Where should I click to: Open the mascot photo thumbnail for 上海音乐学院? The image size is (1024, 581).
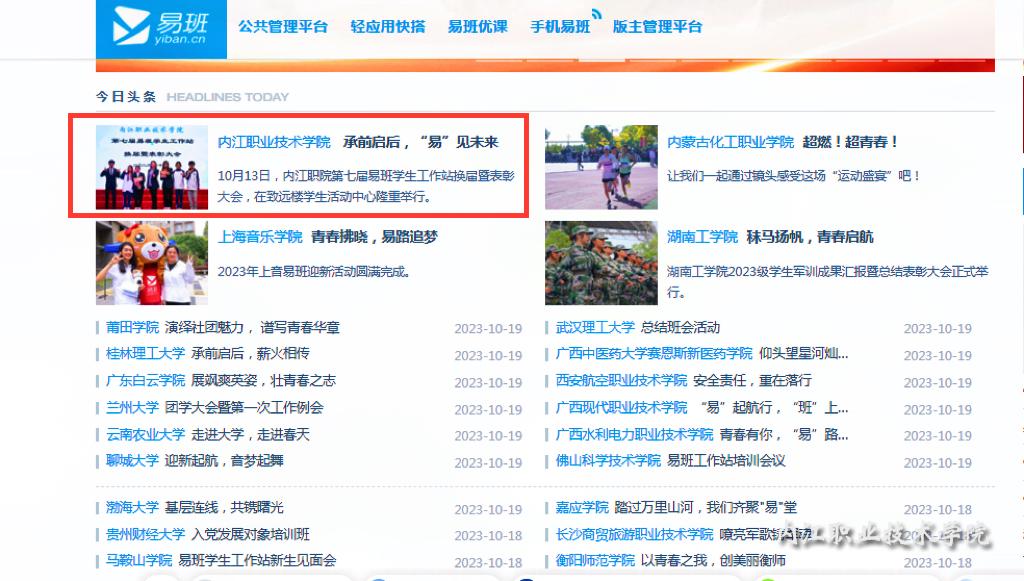[x=152, y=263]
